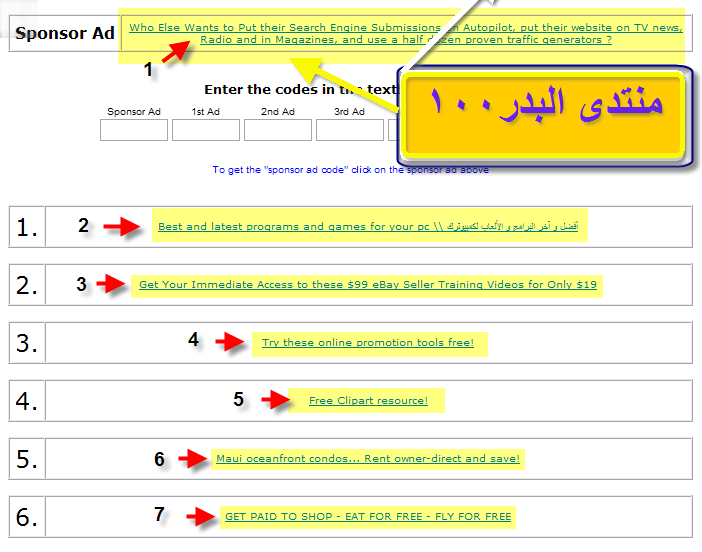Open the 'Free Clipart resource!' link

tap(367, 401)
